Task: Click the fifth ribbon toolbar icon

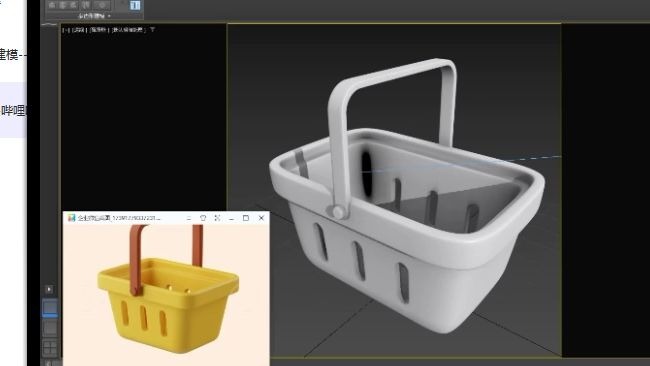Action: (102, 5)
